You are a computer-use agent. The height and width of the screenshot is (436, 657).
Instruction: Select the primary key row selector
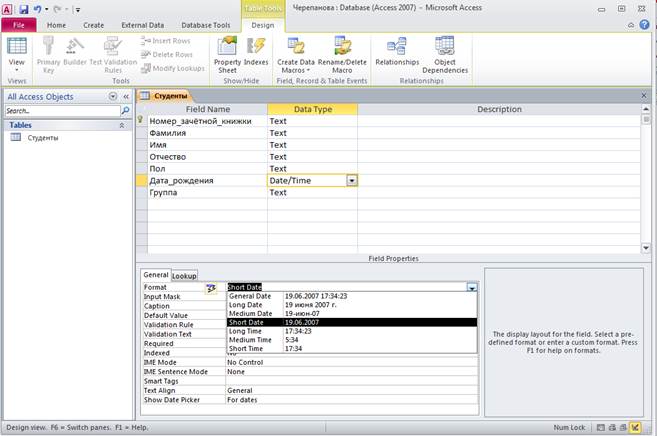[x=141, y=121]
